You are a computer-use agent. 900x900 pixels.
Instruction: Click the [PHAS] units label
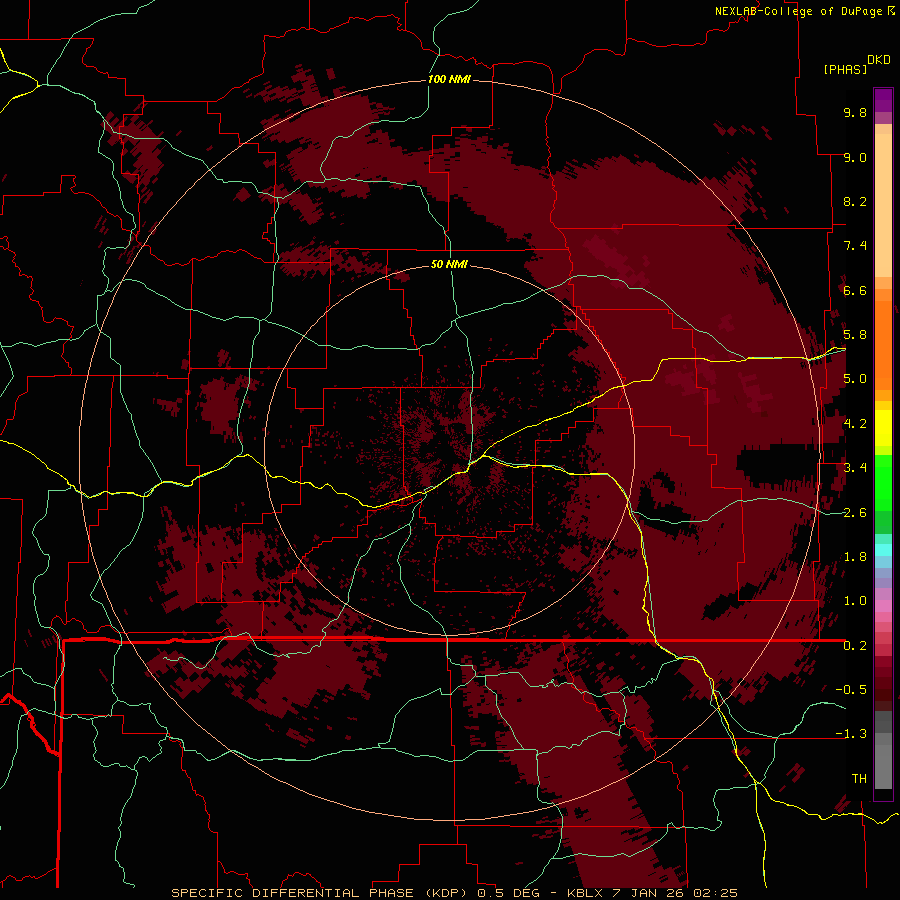coord(845,69)
